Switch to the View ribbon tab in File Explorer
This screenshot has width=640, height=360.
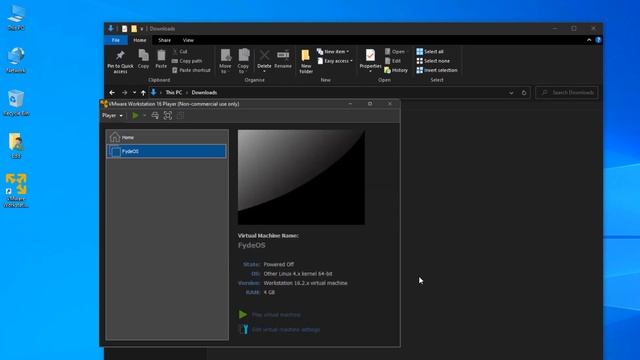(x=188, y=40)
